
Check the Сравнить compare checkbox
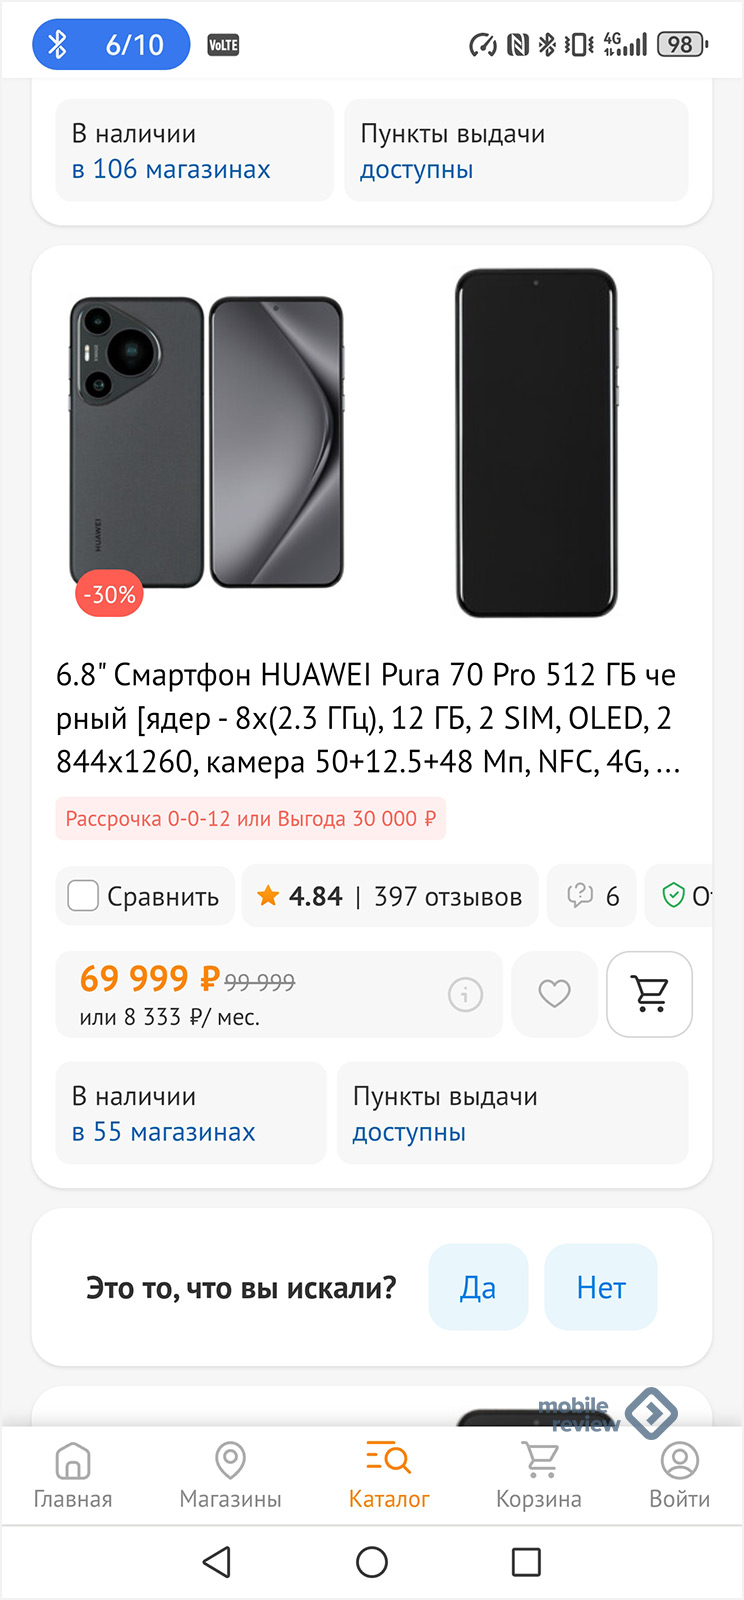pyautogui.click(x=83, y=896)
